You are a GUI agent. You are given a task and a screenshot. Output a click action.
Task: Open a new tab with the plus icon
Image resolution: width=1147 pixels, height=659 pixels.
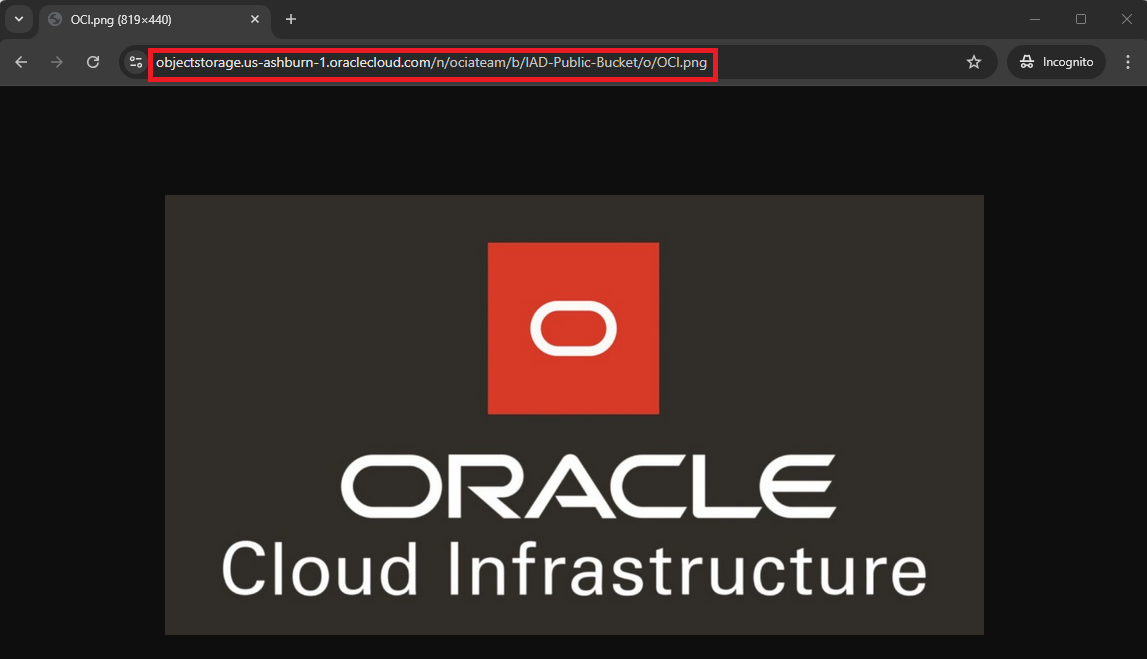click(290, 19)
